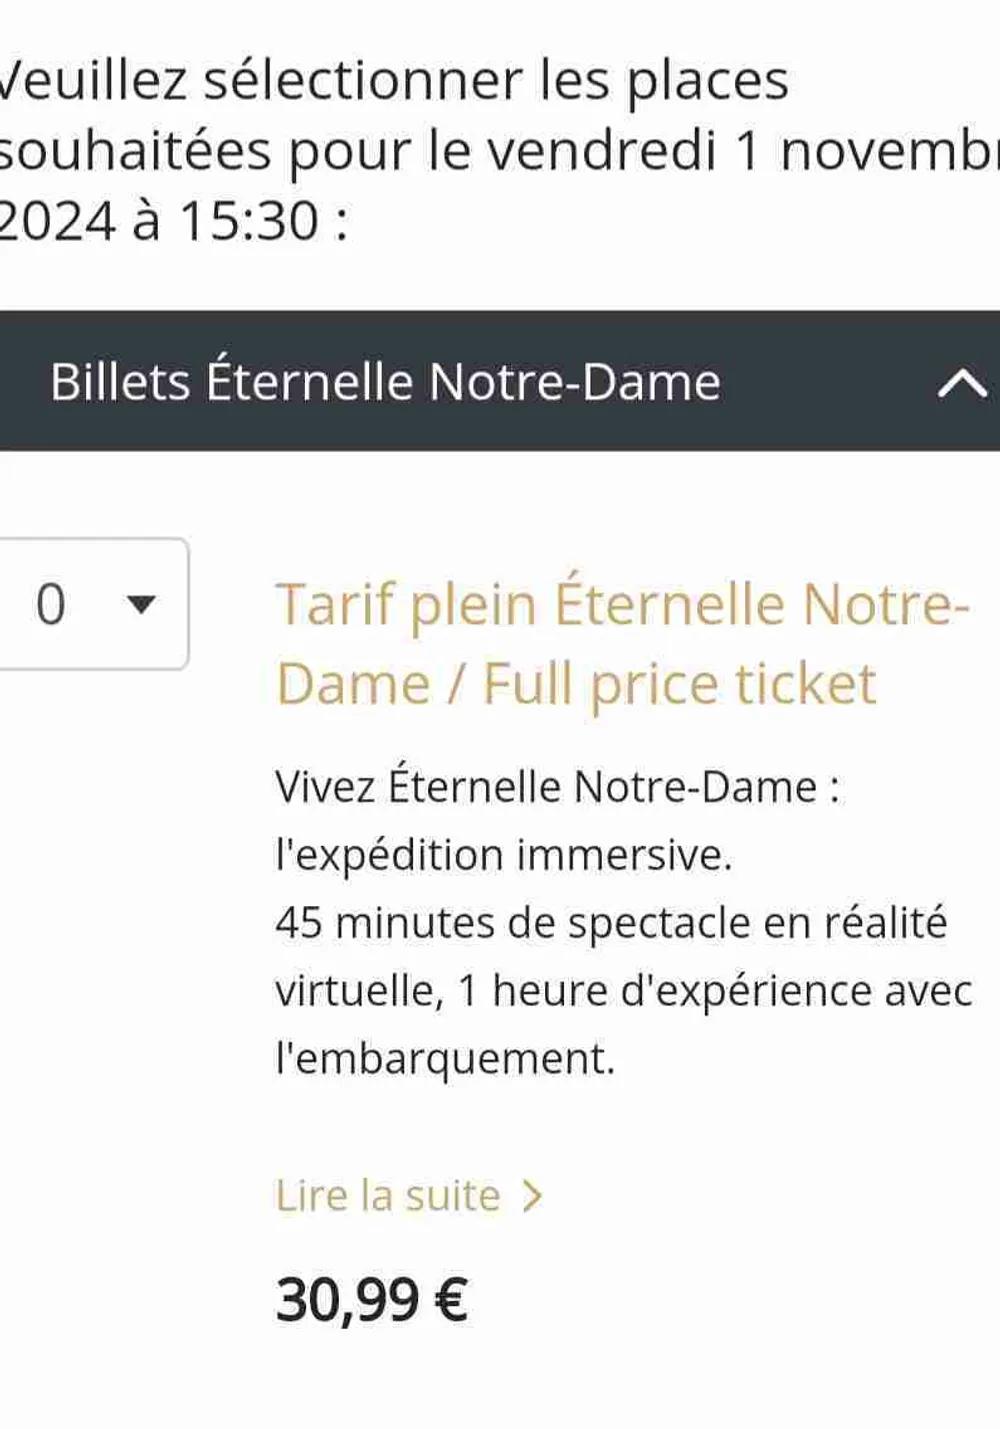The image size is (1000, 1429).
Task: Click the Vivez Éternelle Notre-Dame description line
Action: tap(558, 787)
